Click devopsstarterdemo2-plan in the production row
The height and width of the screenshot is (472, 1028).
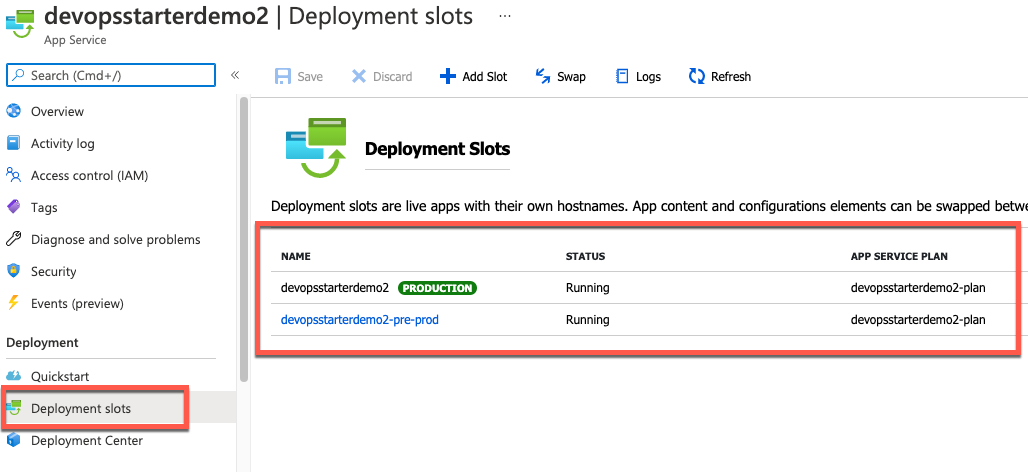918,288
